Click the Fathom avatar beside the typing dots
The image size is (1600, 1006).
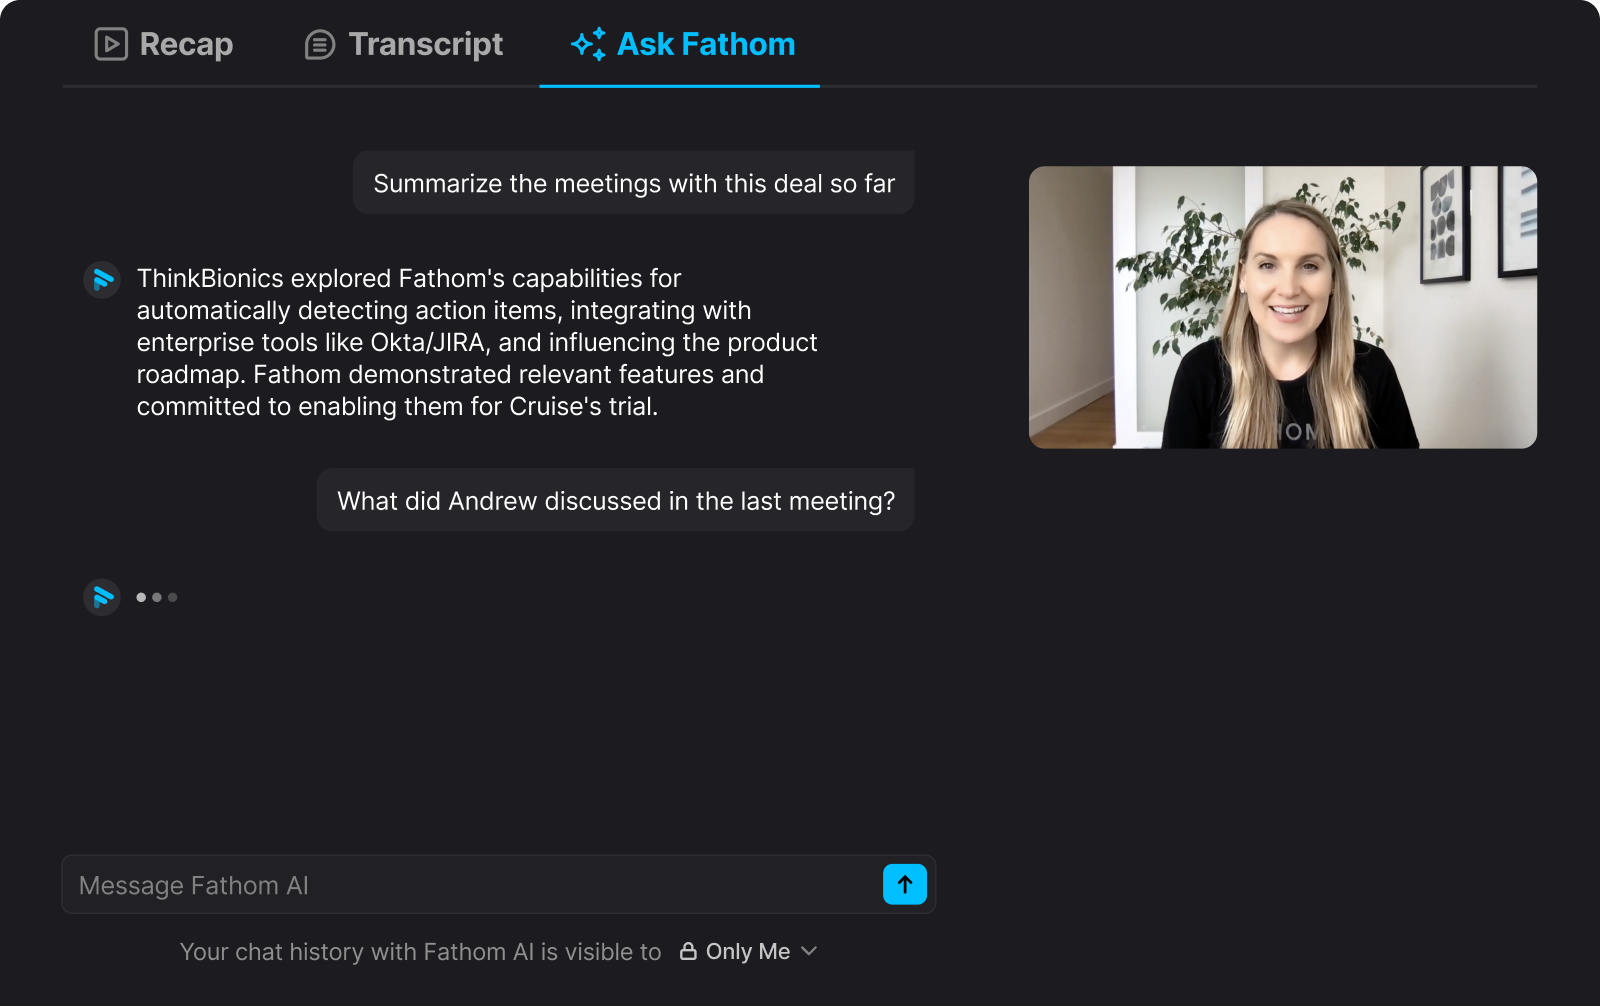tap(102, 597)
